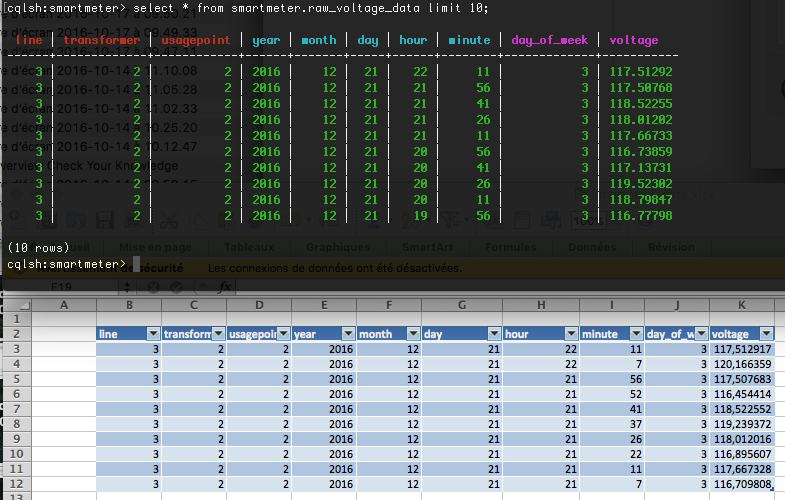This screenshot has width=785, height=500.
Task: Switch to the Révision ribbon tab
Action: 671,247
